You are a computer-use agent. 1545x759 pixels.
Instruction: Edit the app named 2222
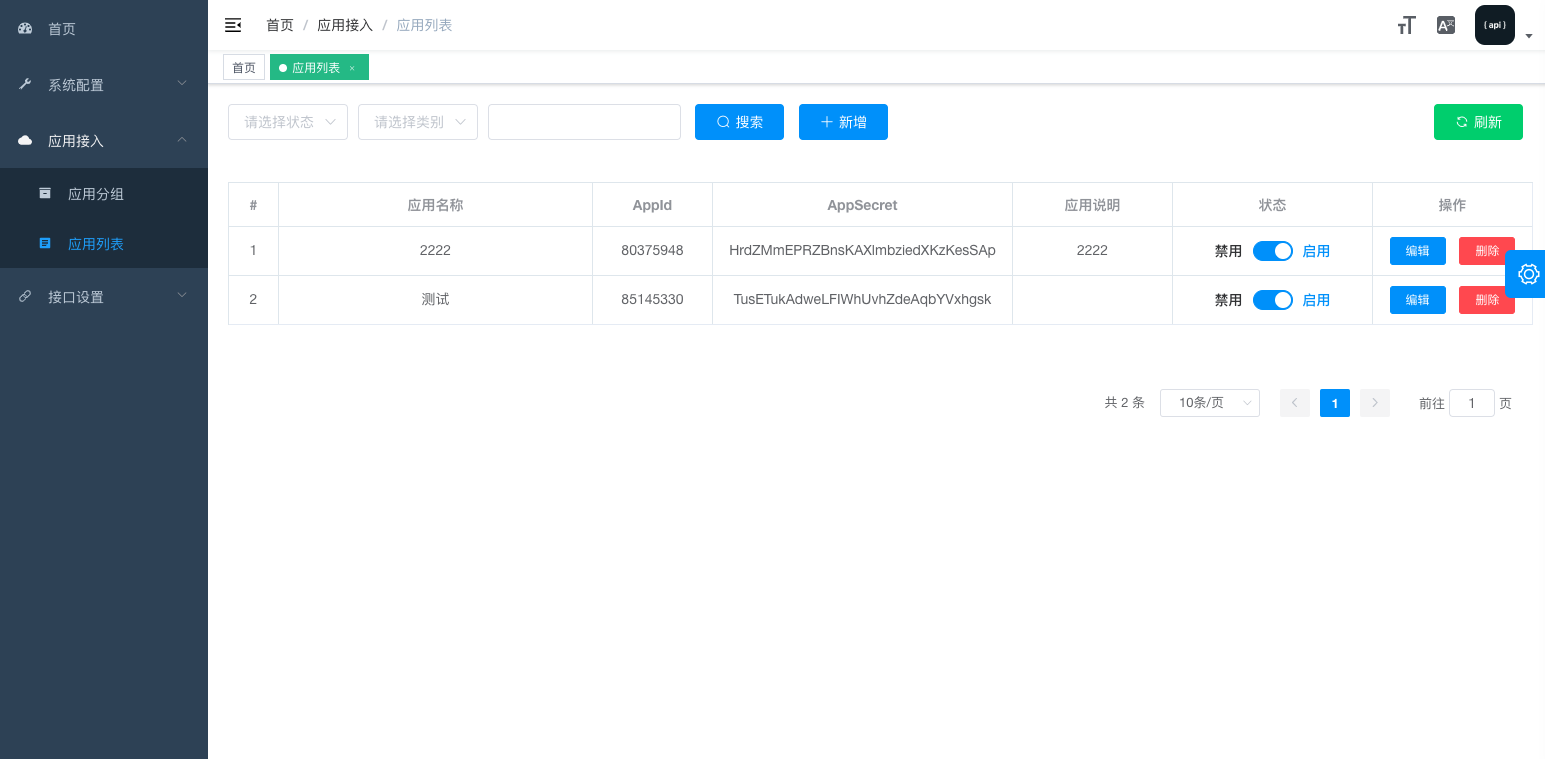tap(1418, 251)
